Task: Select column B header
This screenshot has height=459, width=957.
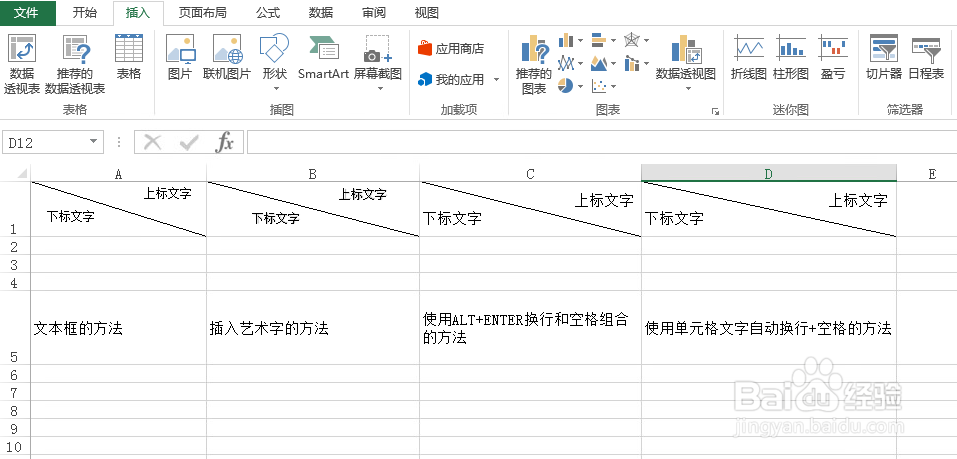Action: [313, 174]
